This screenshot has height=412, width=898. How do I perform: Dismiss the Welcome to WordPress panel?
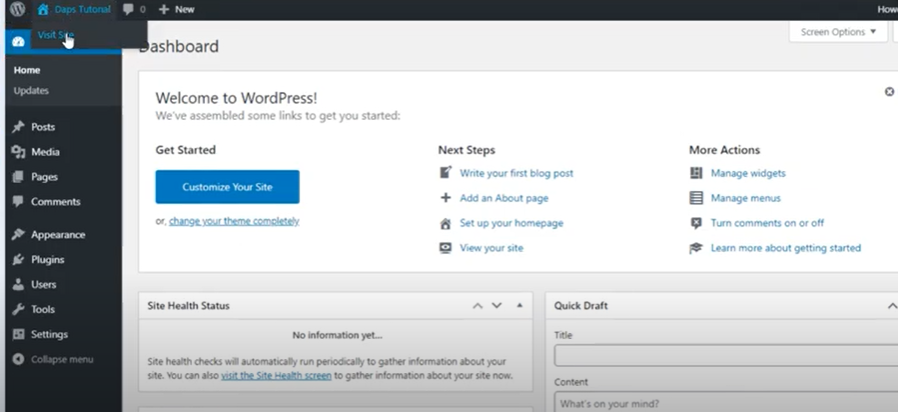pyautogui.click(x=889, y=92)
